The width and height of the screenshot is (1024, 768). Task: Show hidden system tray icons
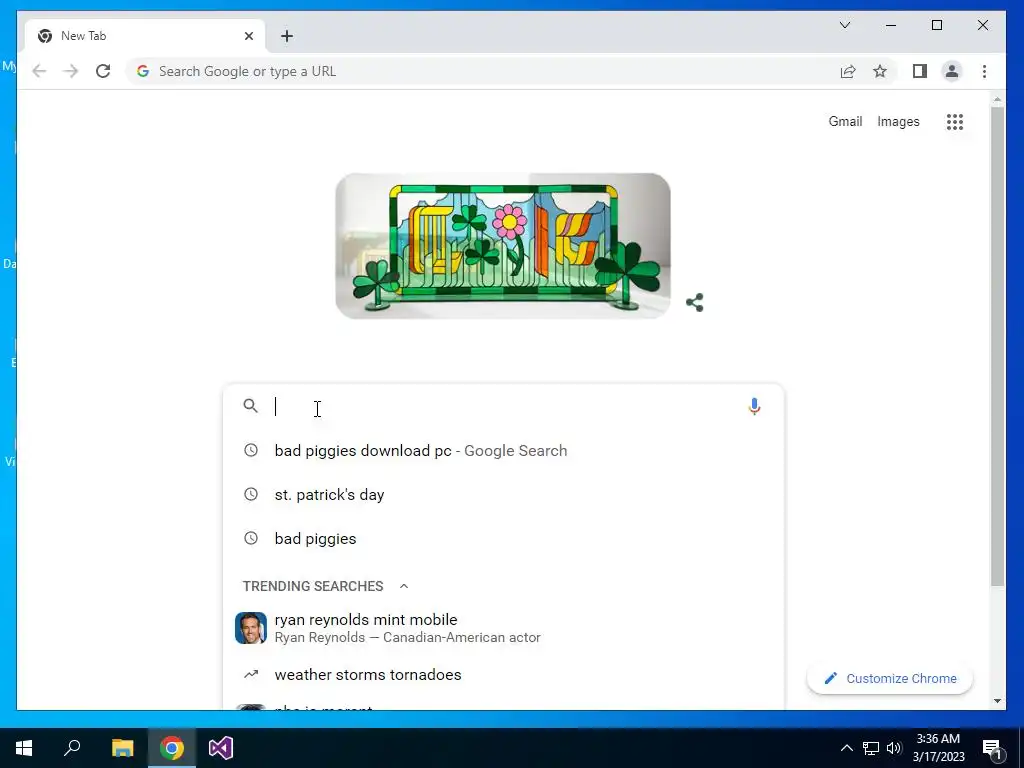pos(846,748)
